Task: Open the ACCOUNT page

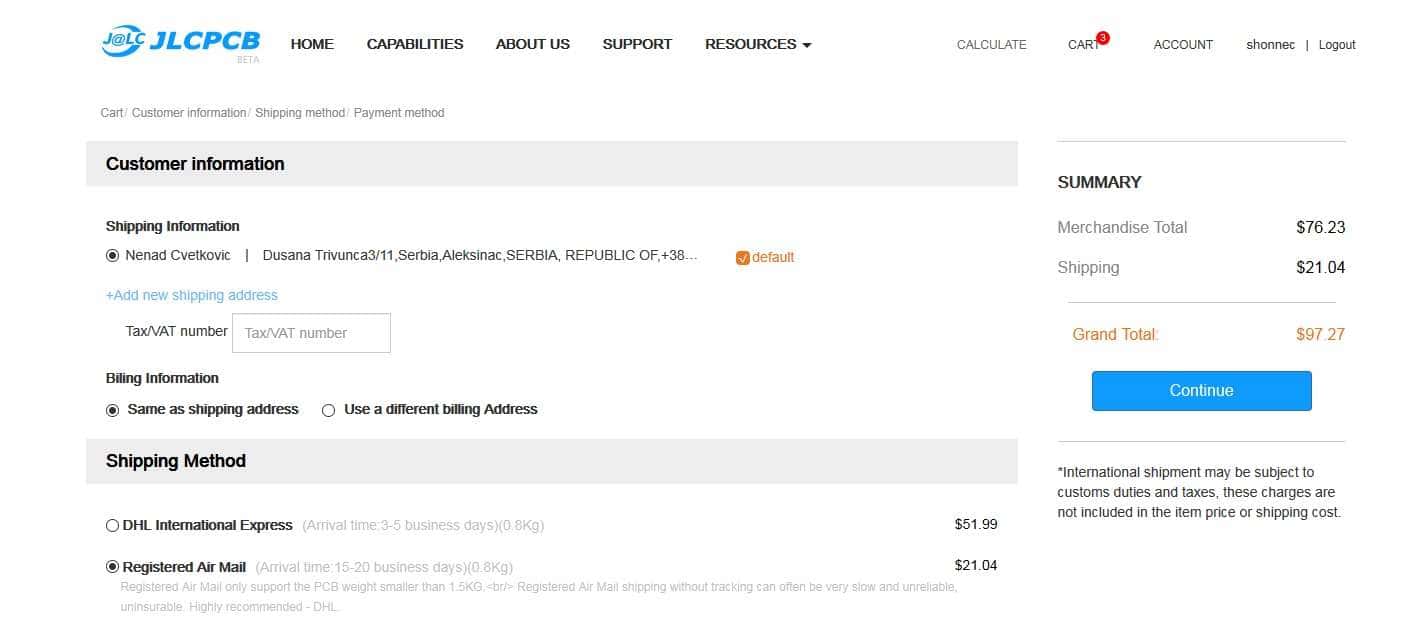Action: coord(1183,45)
